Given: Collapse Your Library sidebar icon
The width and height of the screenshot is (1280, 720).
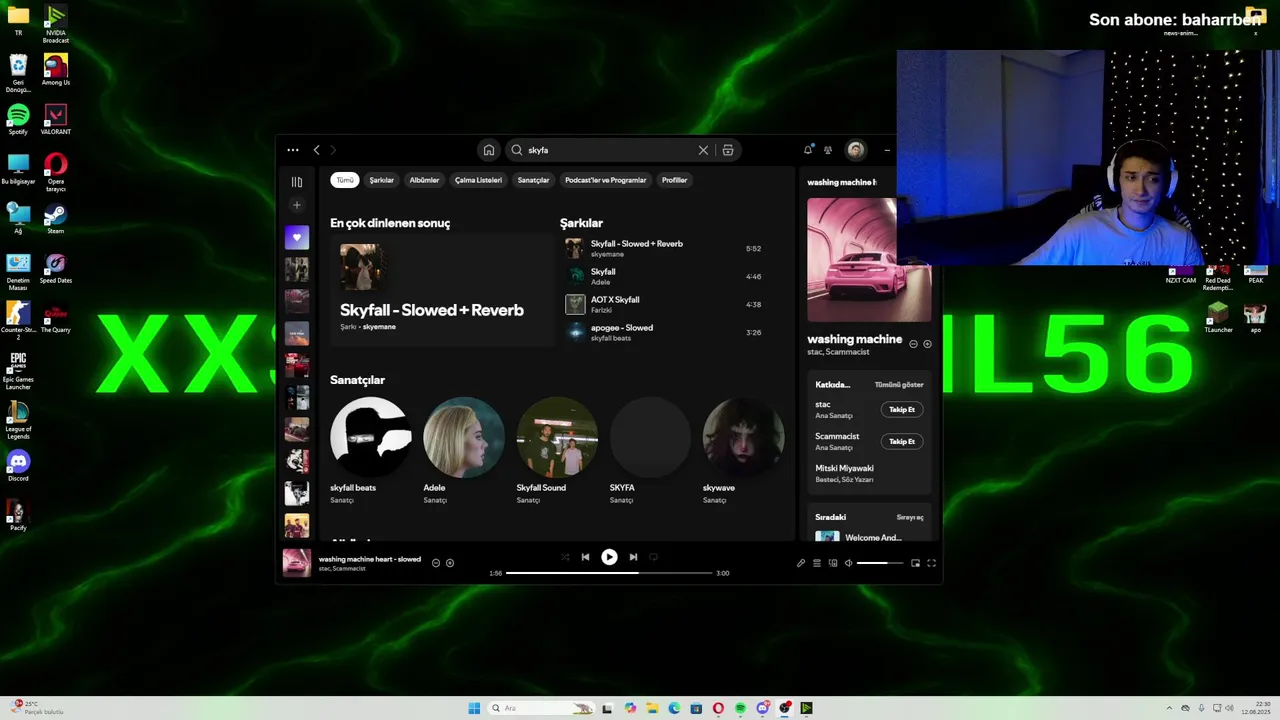Looking at the screenshot, I should [x=296, y=182].
